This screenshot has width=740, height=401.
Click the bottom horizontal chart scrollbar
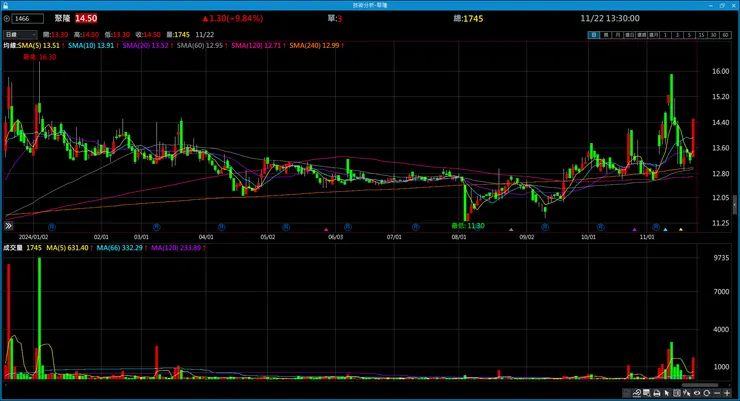tap(700, 385)
